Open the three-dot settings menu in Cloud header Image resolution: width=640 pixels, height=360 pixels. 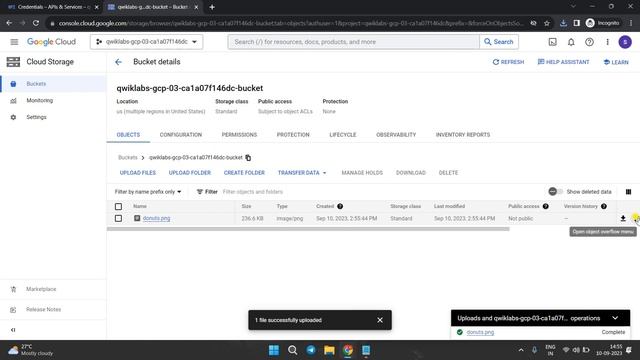tap(607, 42)
